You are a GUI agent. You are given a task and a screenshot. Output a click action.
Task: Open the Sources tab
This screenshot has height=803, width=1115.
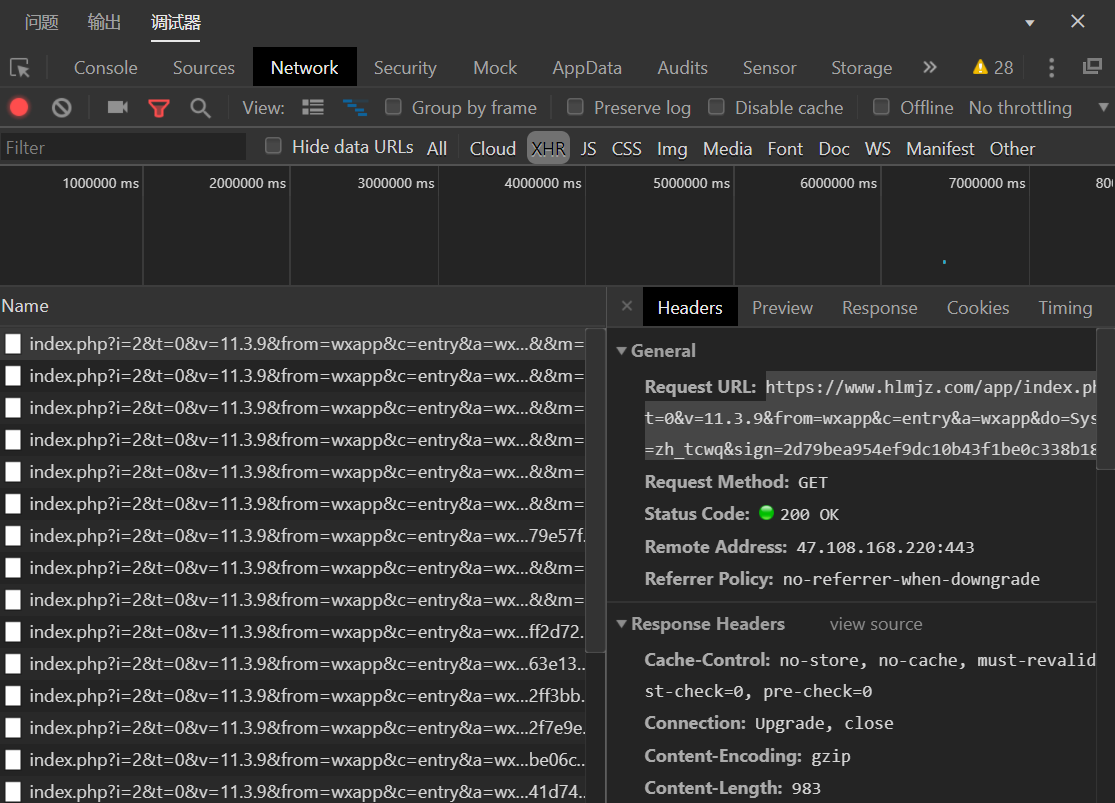[203, 68]
